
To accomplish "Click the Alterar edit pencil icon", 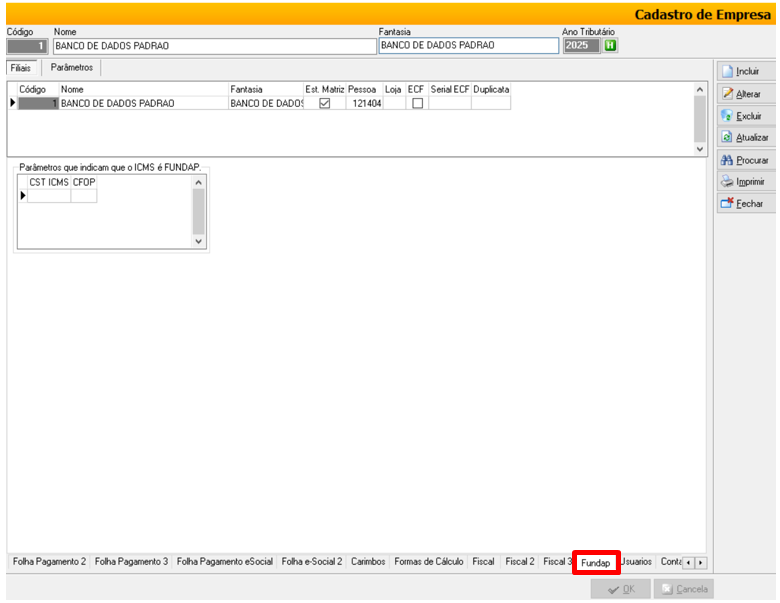I will [727, 94].
